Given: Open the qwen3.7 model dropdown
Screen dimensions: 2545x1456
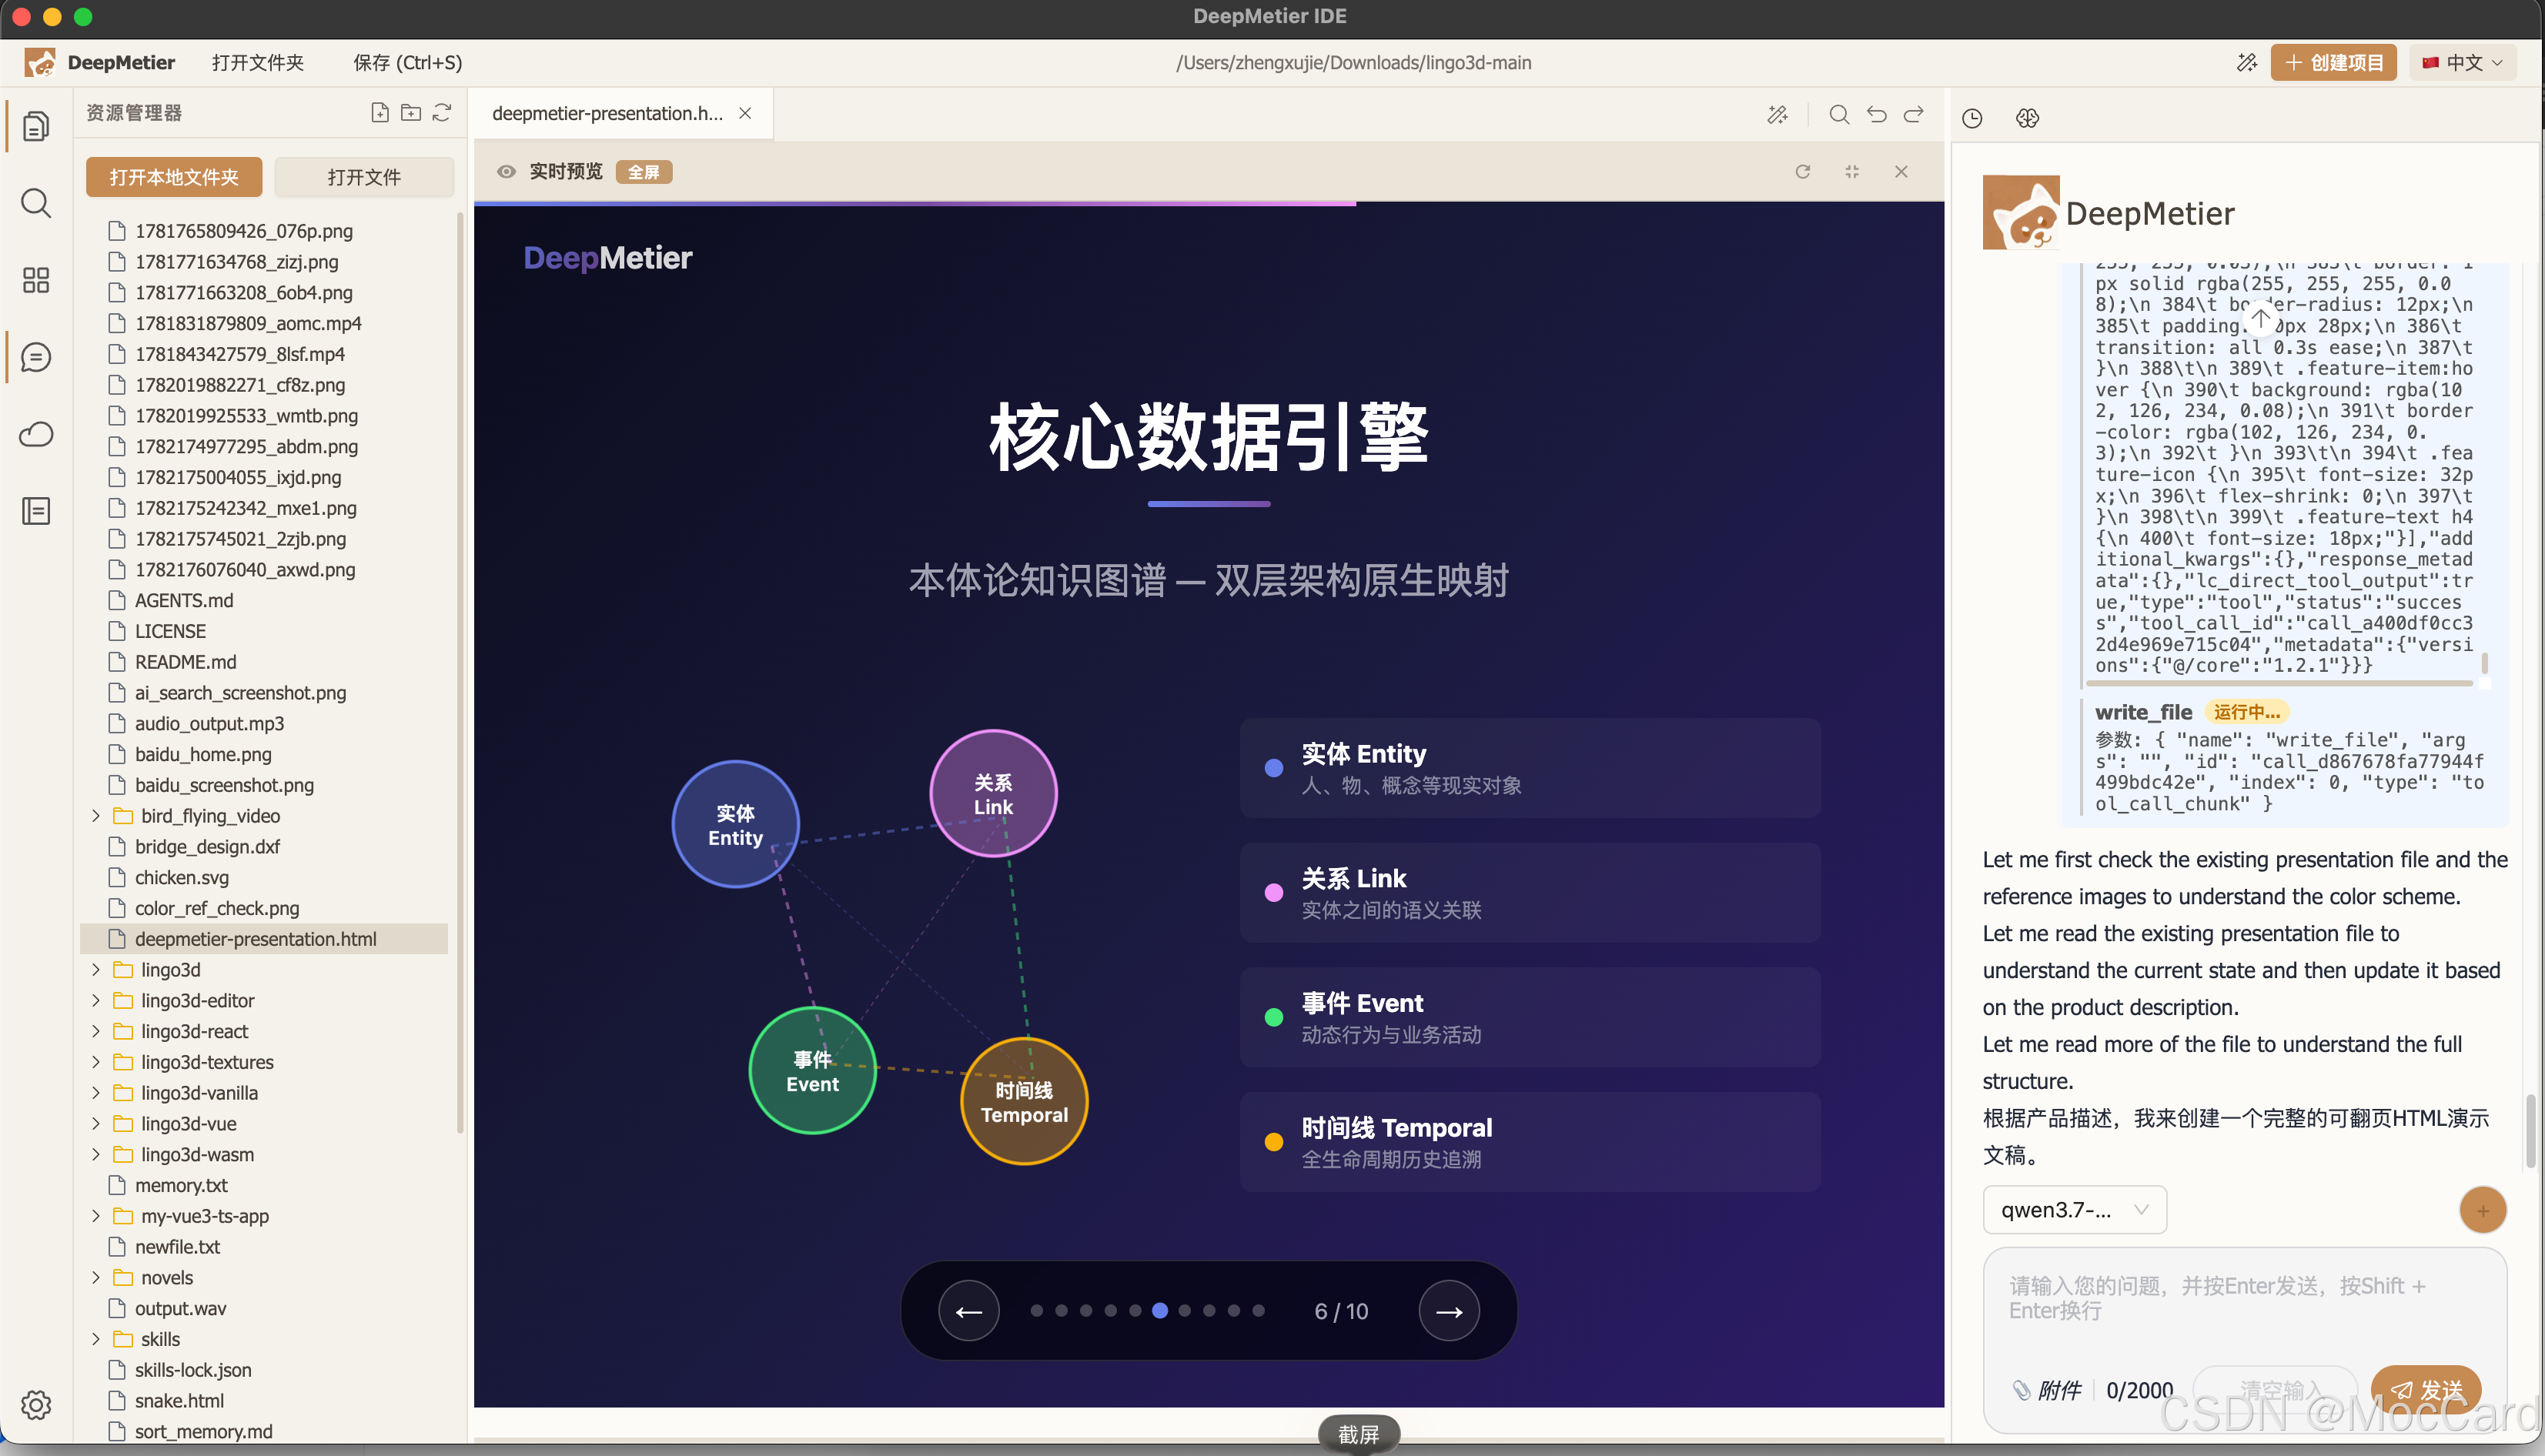Looking at the screenshot, I should pyautogui.click(x=2074, y=1209).
